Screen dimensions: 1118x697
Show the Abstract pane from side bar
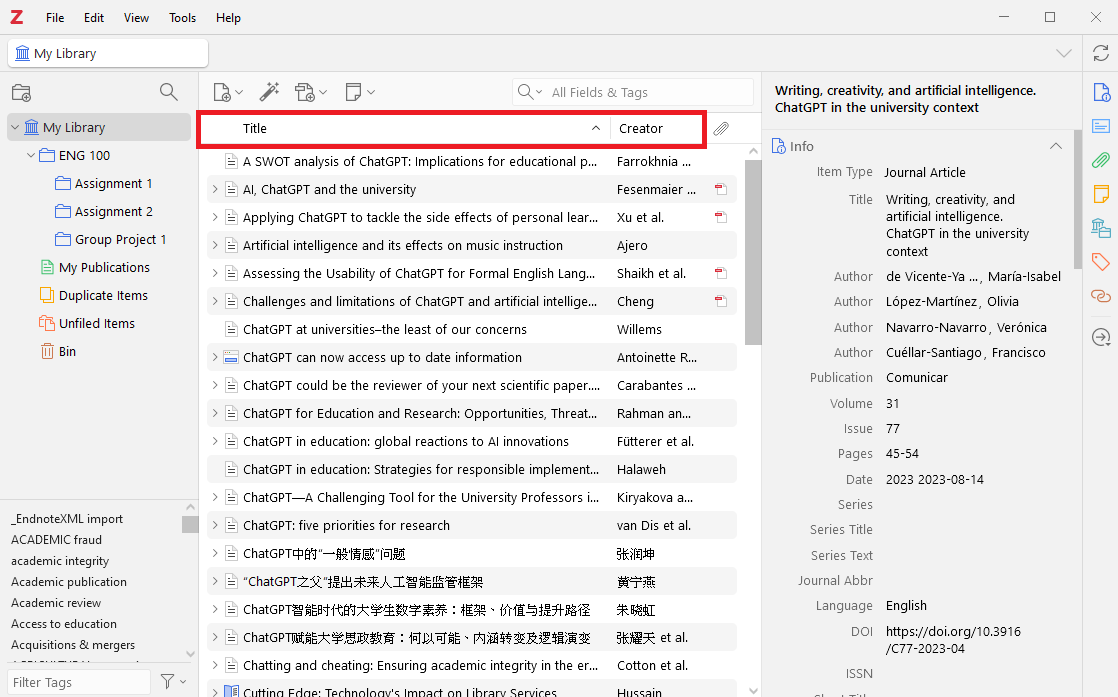(1100, 126)
